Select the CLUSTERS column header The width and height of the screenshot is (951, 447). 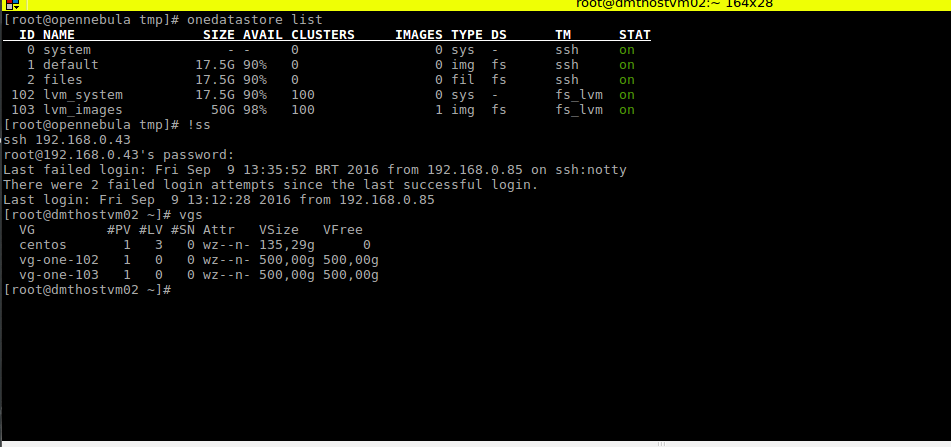[323, 35]
